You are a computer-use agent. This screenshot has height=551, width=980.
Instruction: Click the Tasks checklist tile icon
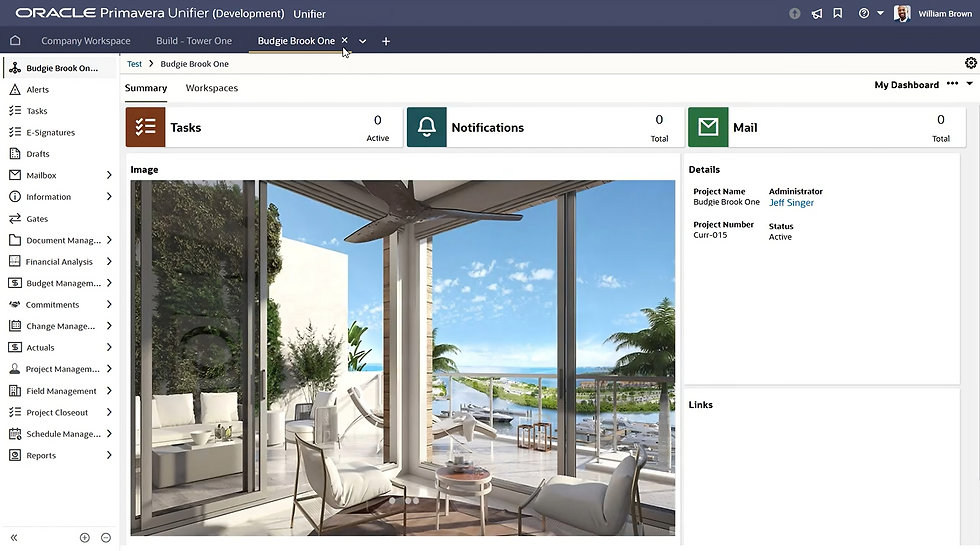coord(146,127)
